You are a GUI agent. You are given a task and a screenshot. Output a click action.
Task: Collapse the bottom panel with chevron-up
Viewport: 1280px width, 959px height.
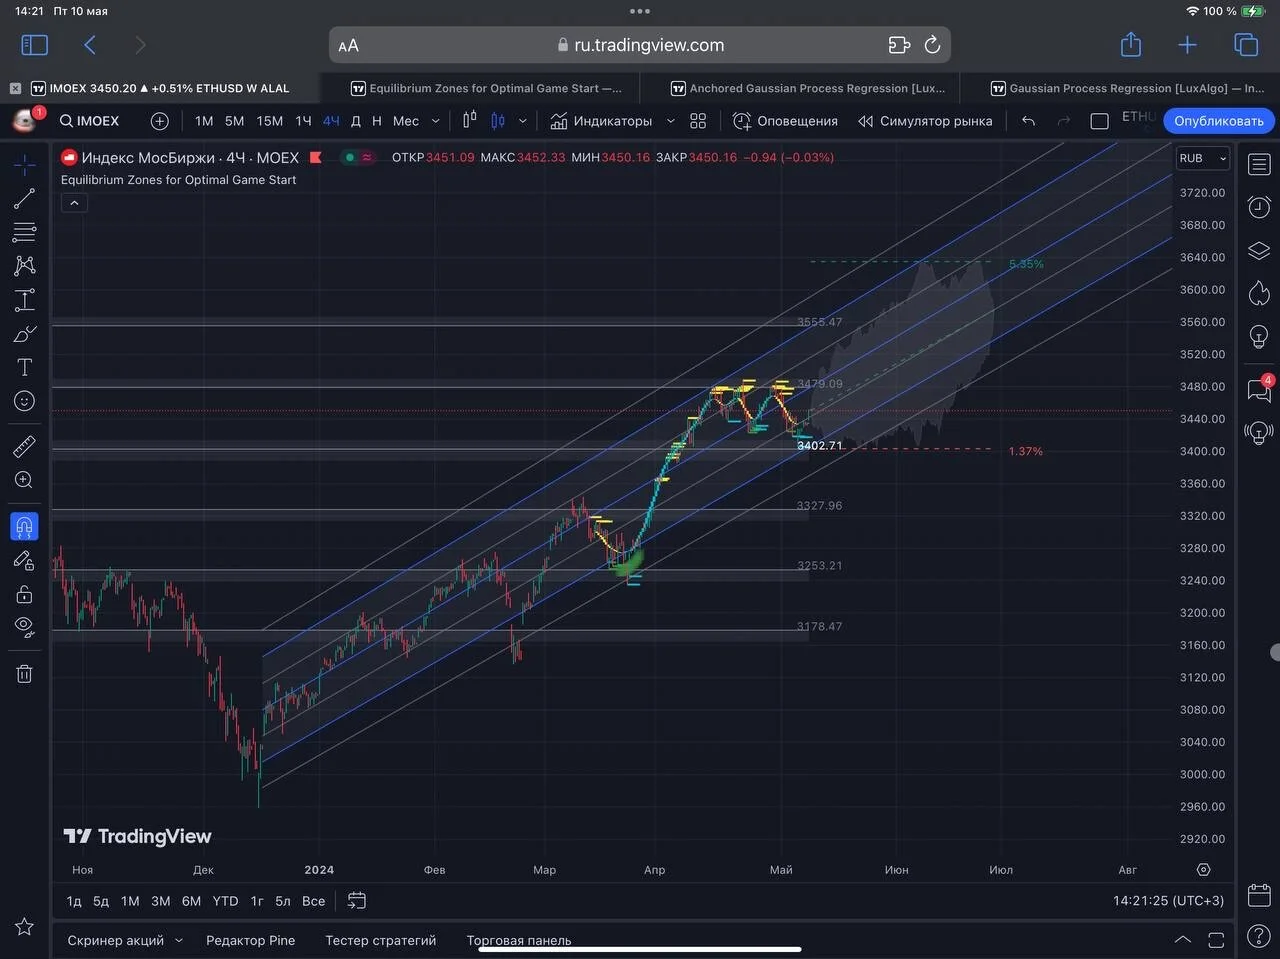tap(1182, 940)
